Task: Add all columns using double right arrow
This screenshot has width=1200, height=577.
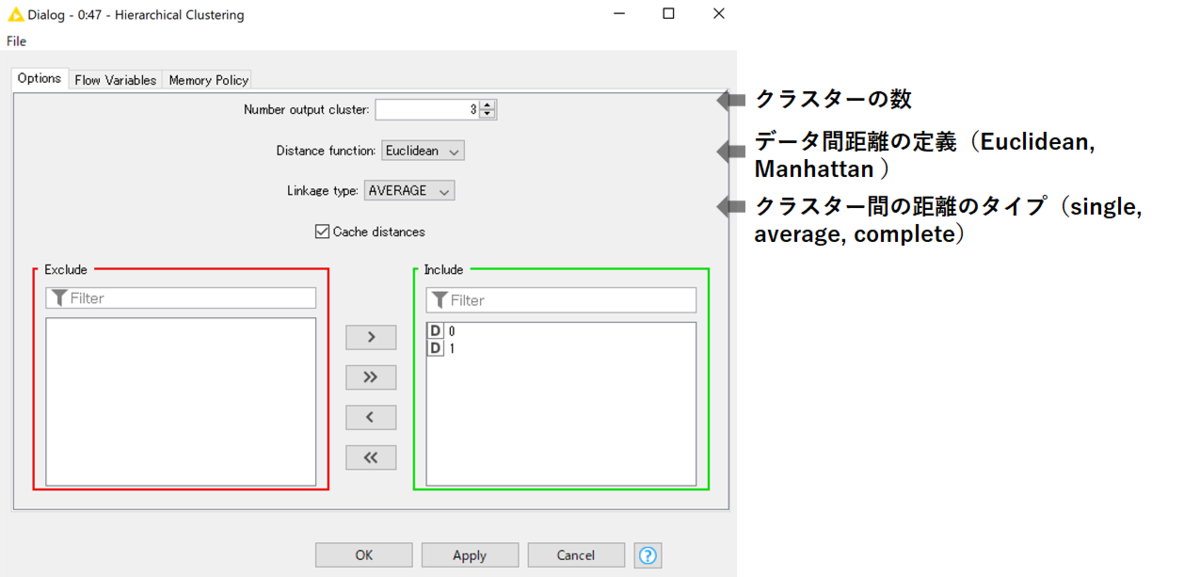Action: [371, 377]
